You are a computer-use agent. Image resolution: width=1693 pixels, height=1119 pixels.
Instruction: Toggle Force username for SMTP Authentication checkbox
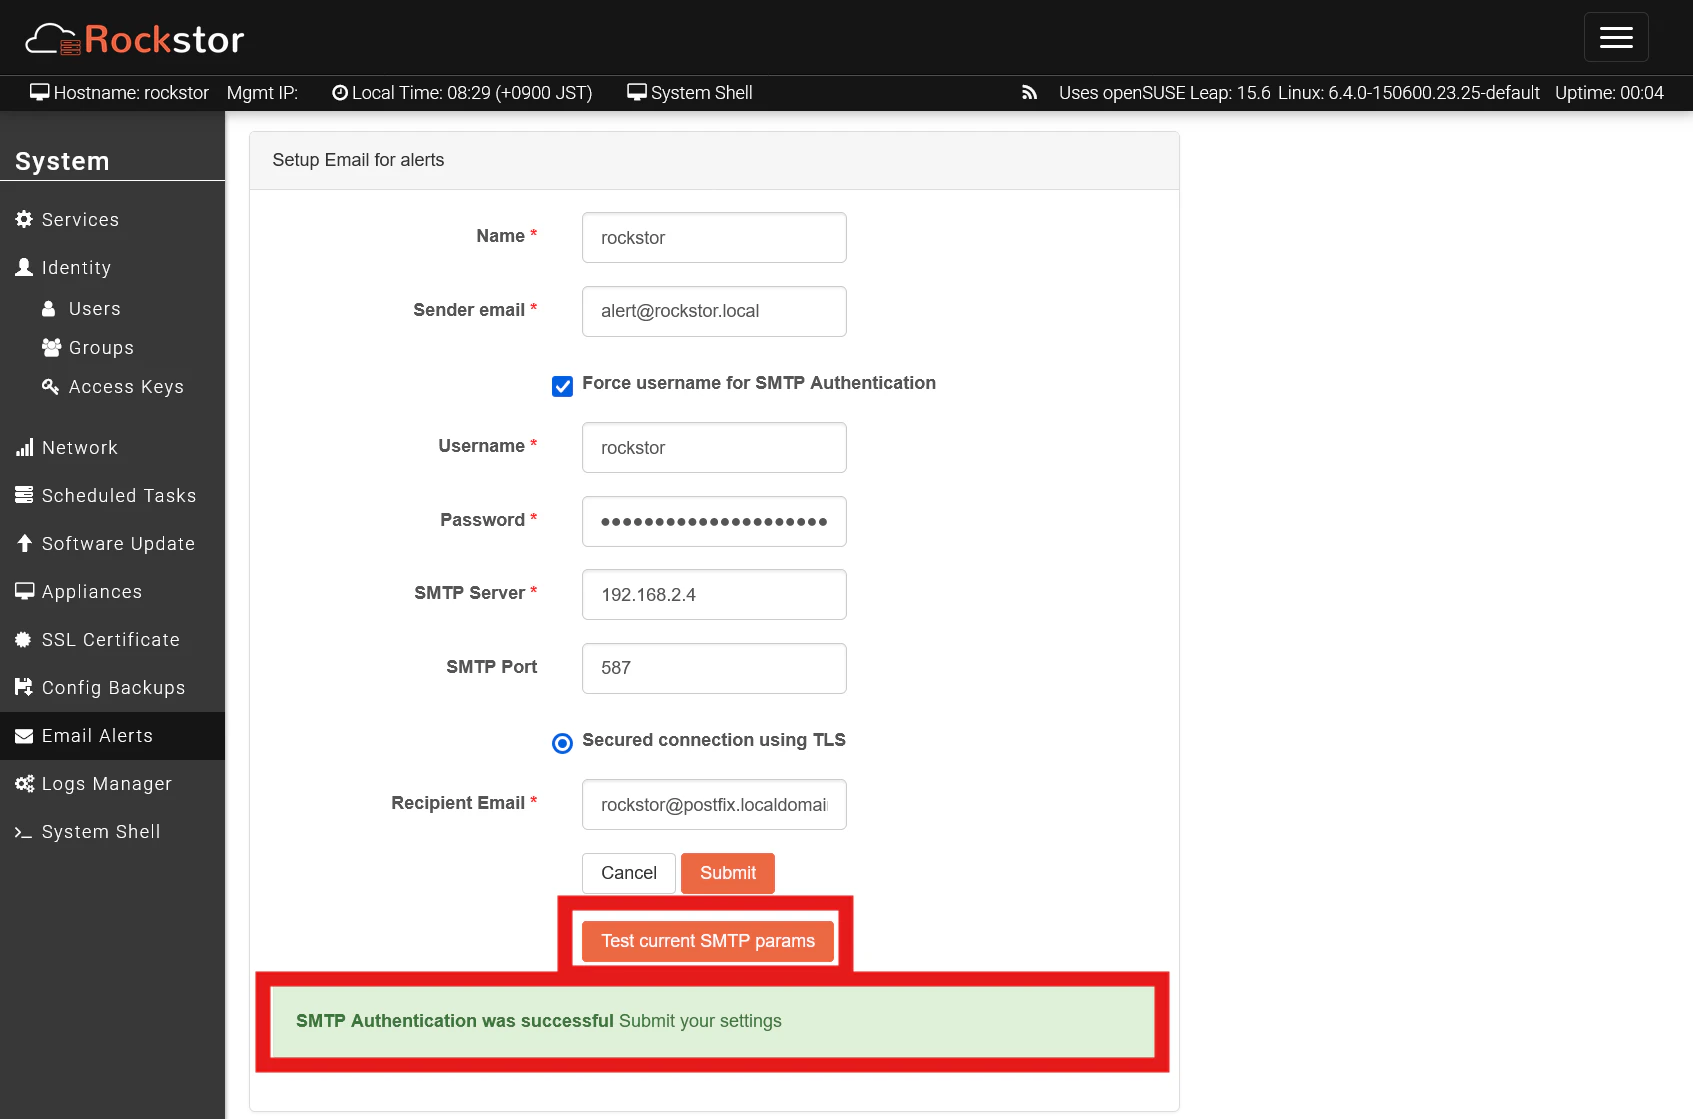pos(563,386)
